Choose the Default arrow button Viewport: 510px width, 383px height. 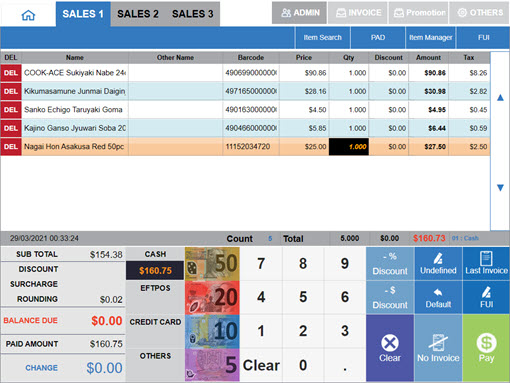[438, 297]
